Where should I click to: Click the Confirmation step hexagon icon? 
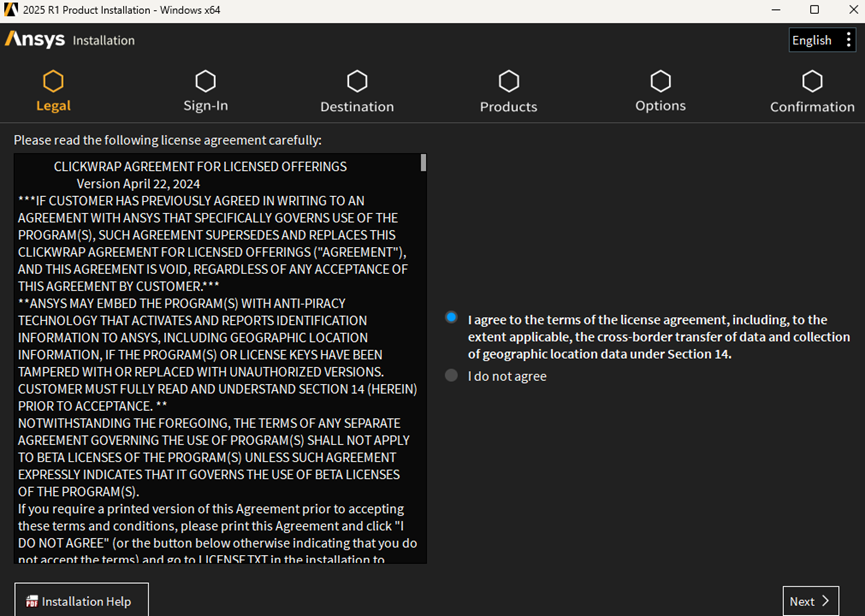(812, 82)
